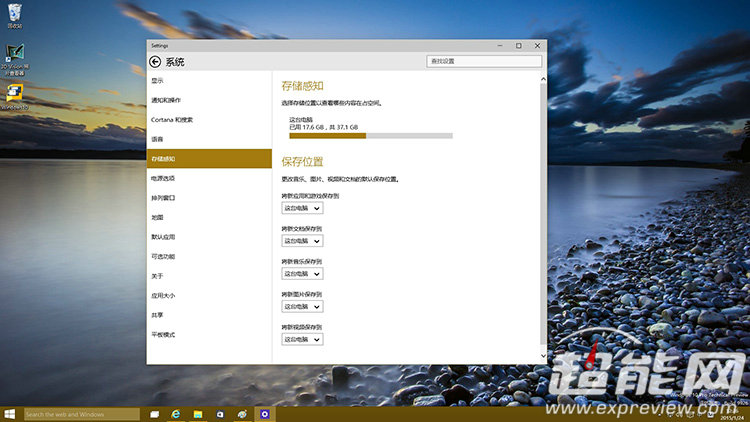Open the Store app on the taskbar
The height and width of the screenshot is (422, 750).
[220, 413]
